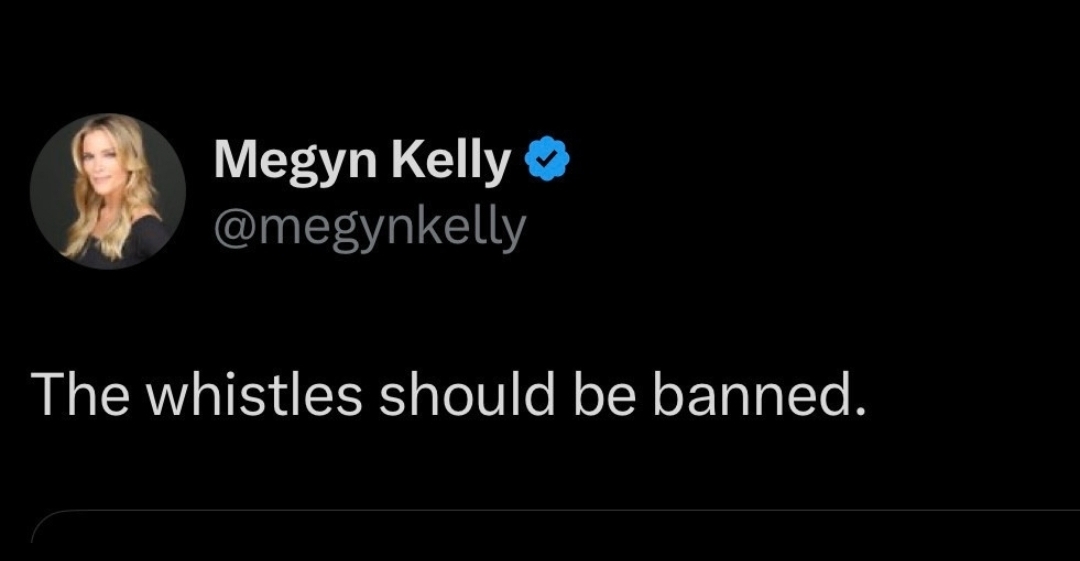This screenshot has height=561, width=1080.
Task: Tap the top border of the embedded post
Action: [x=556, y=513]
